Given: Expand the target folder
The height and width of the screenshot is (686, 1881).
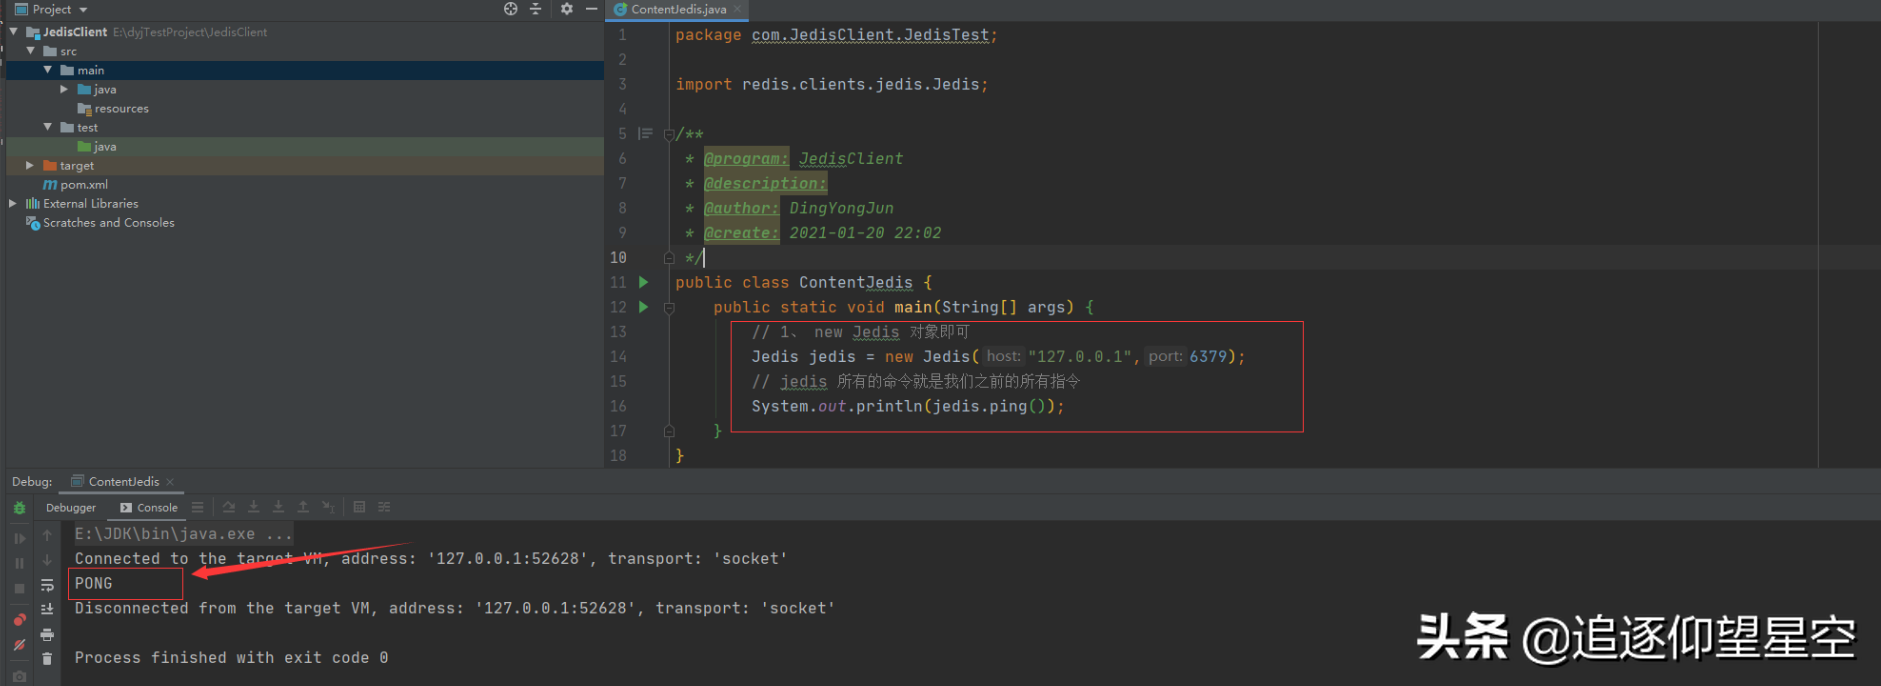Looking at the screenshot, I should pos(30,165).
